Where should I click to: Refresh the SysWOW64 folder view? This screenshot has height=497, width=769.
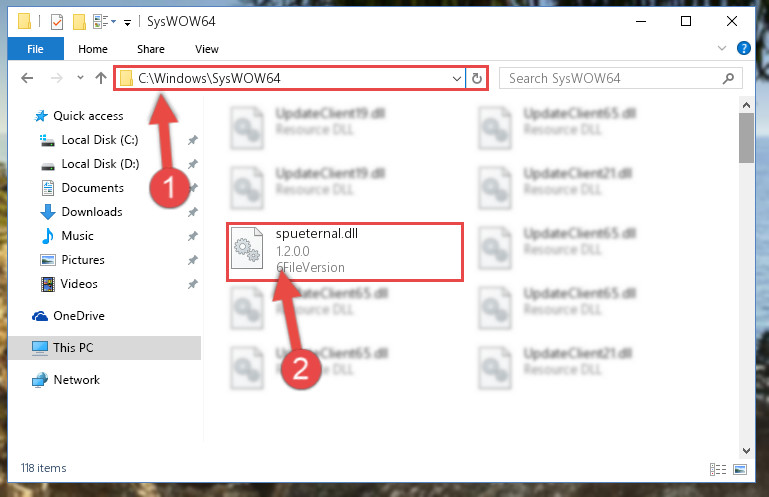pyautogui.click(x=477, y=78)
